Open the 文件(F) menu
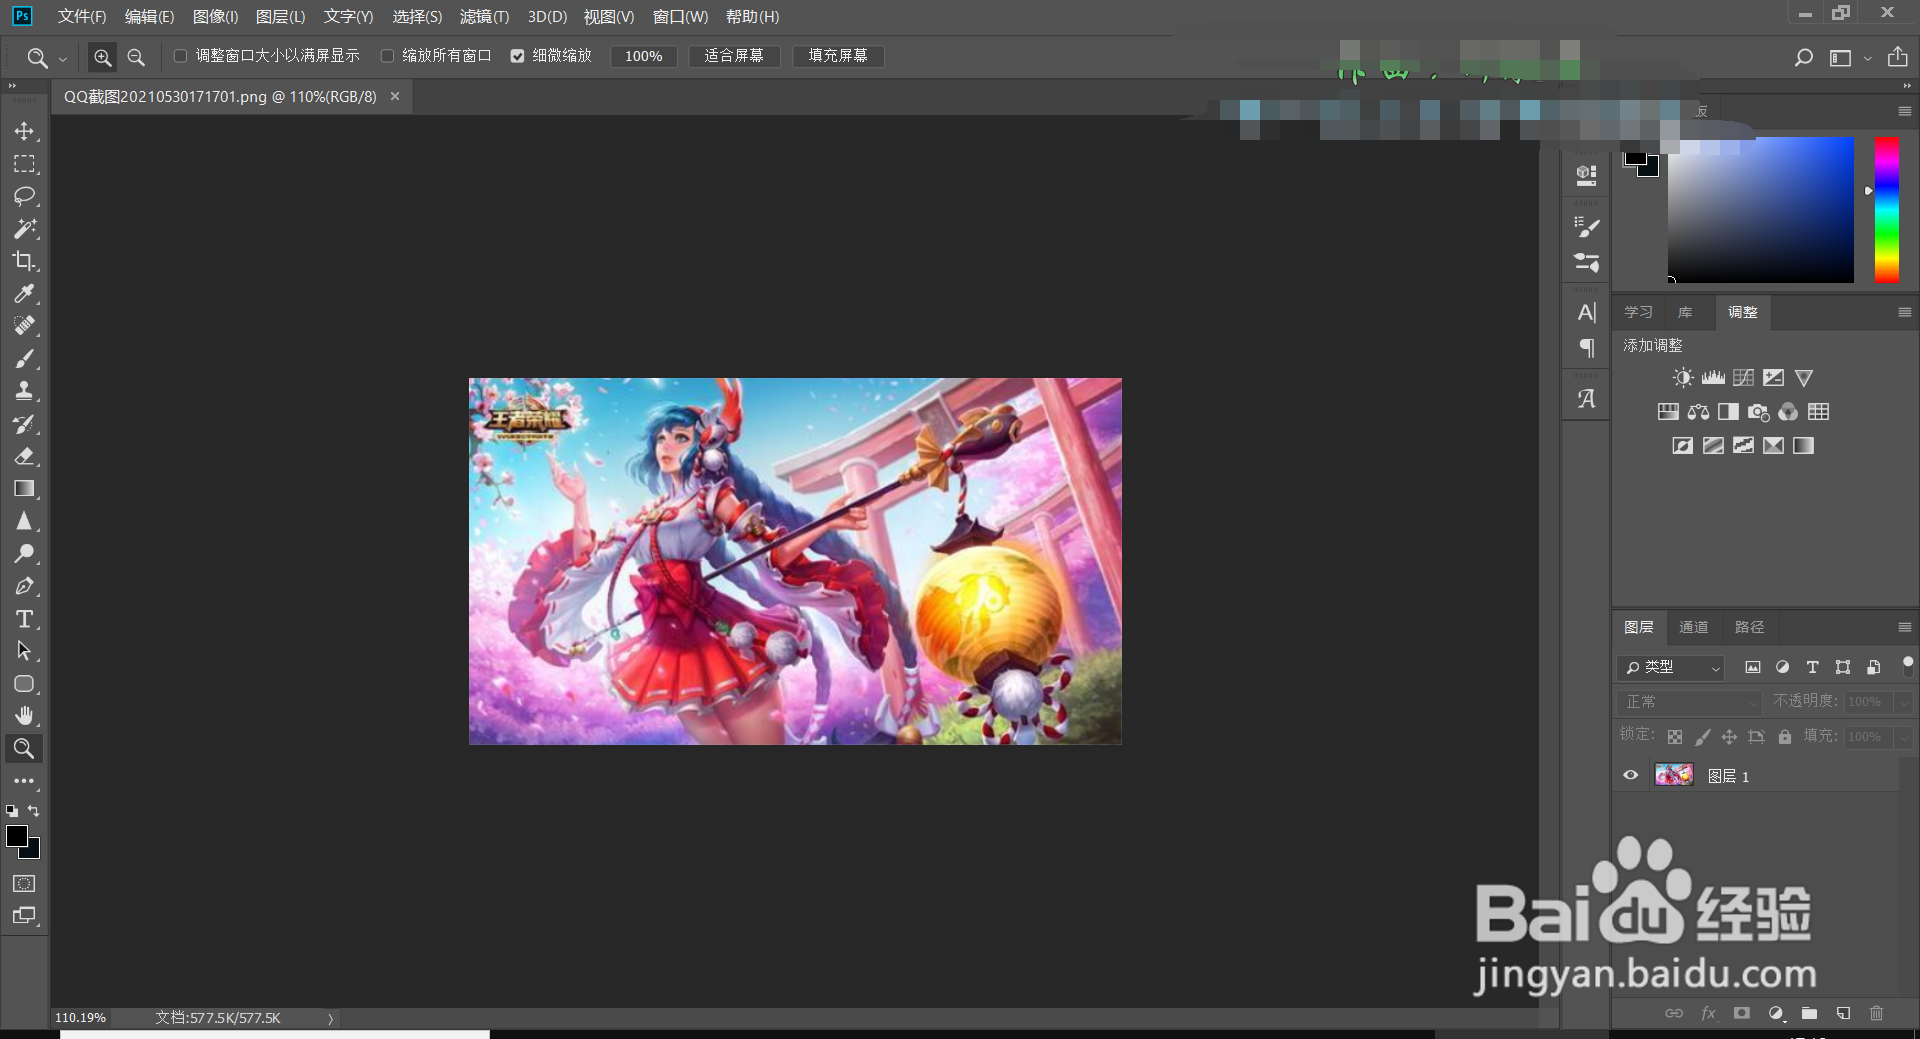The height and width of the screenshot is (1039, 1920). click(x=82, y=16)
